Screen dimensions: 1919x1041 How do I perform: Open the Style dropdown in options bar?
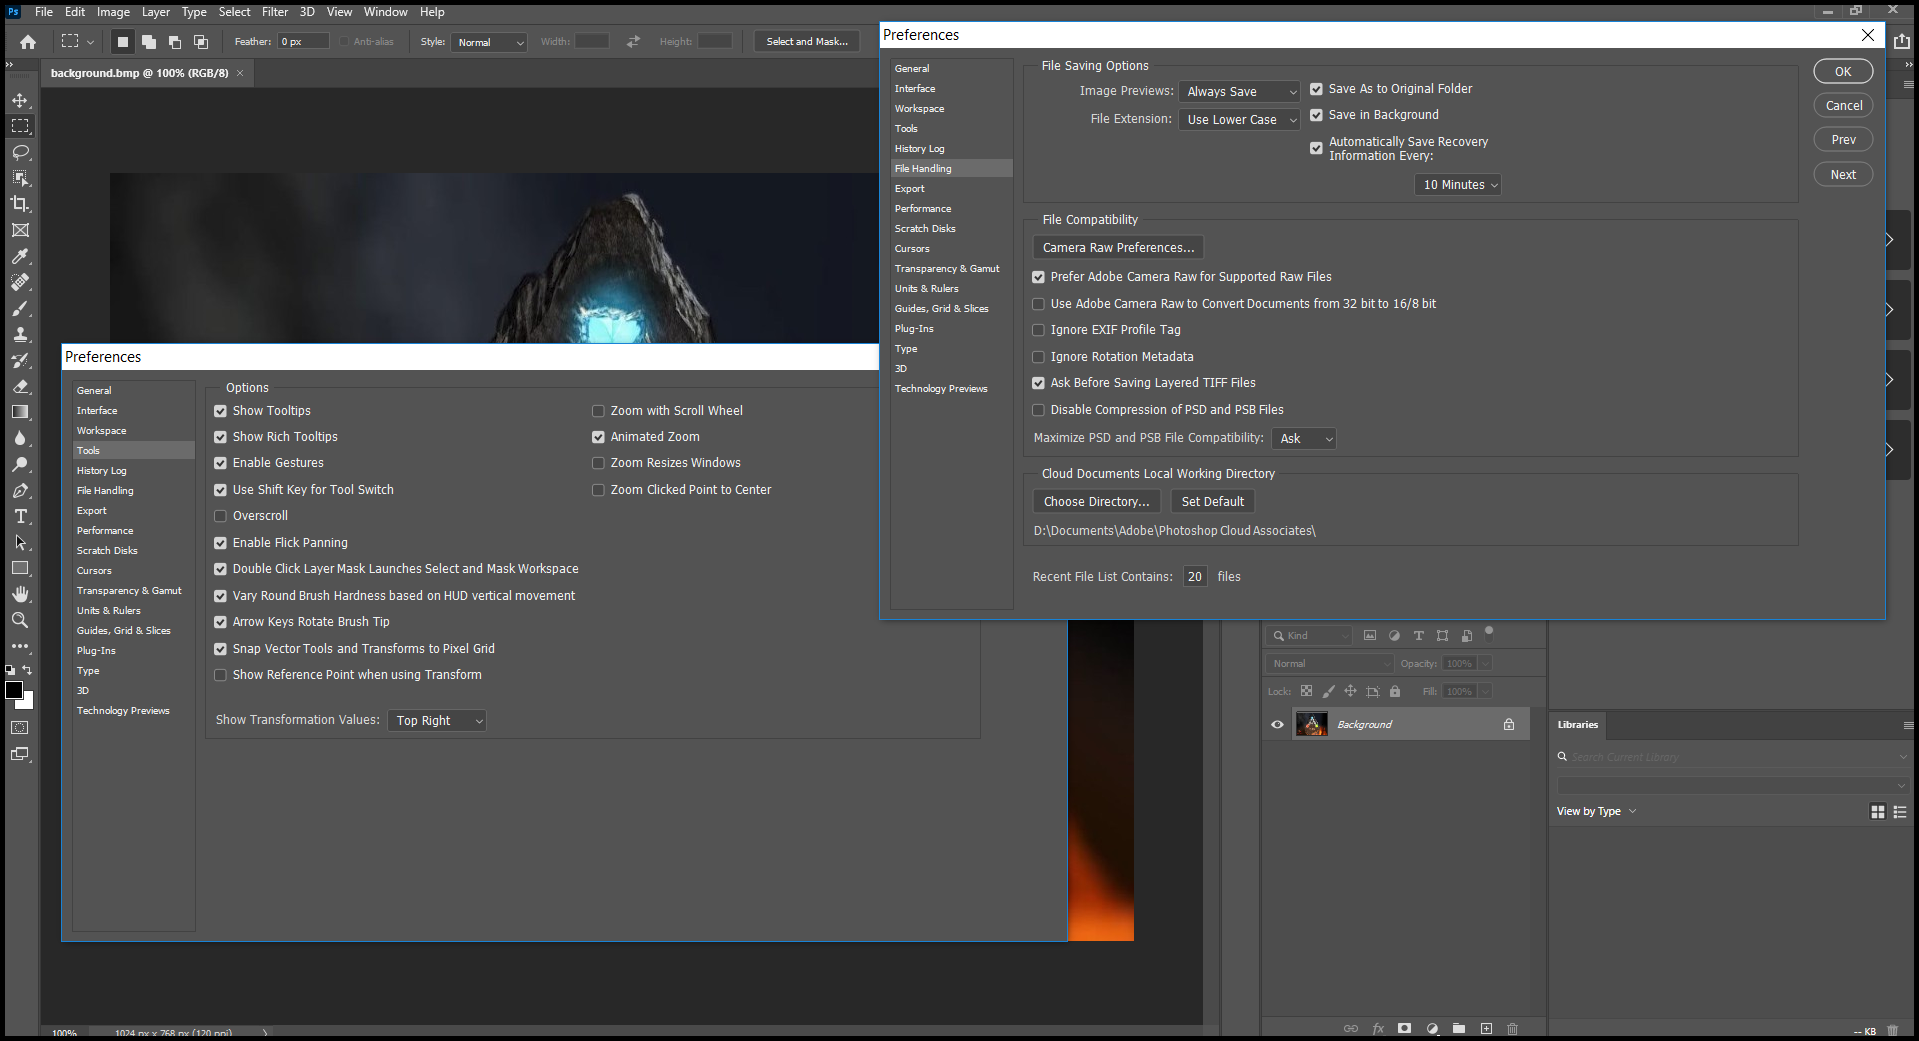(x=489, y=42)
